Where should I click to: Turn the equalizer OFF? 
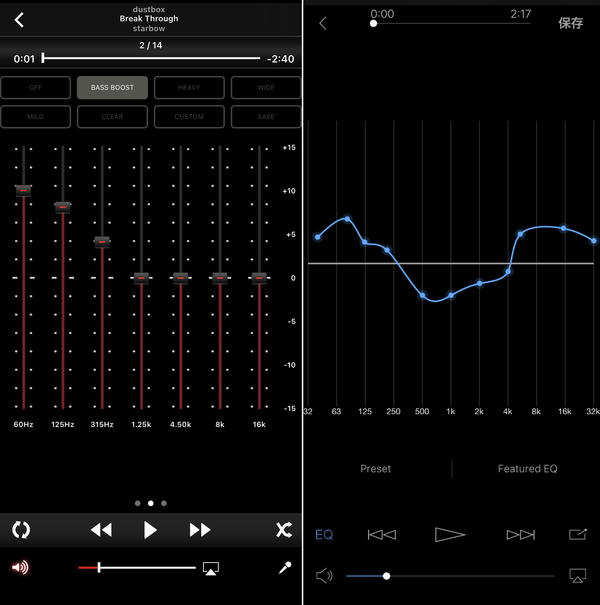point(35,88)
